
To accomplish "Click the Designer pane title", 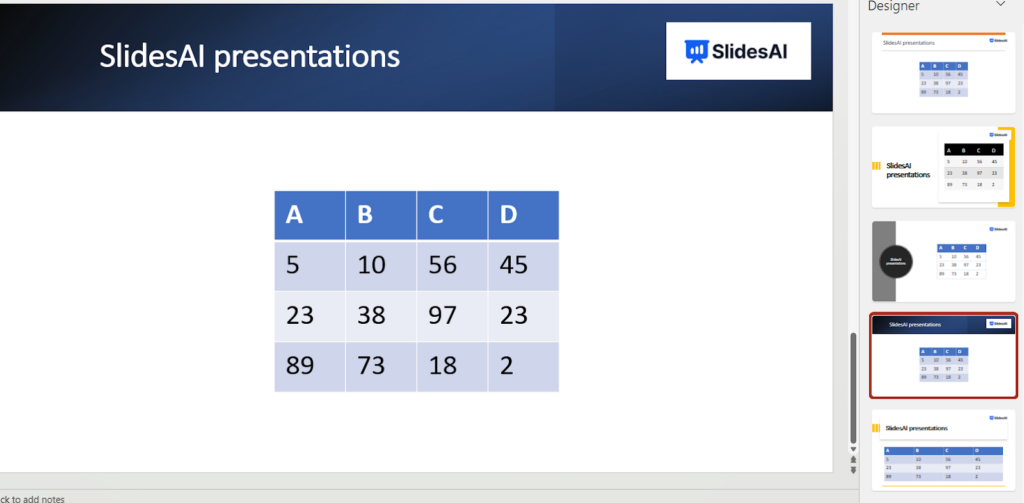I will click(x=892, y=6).
